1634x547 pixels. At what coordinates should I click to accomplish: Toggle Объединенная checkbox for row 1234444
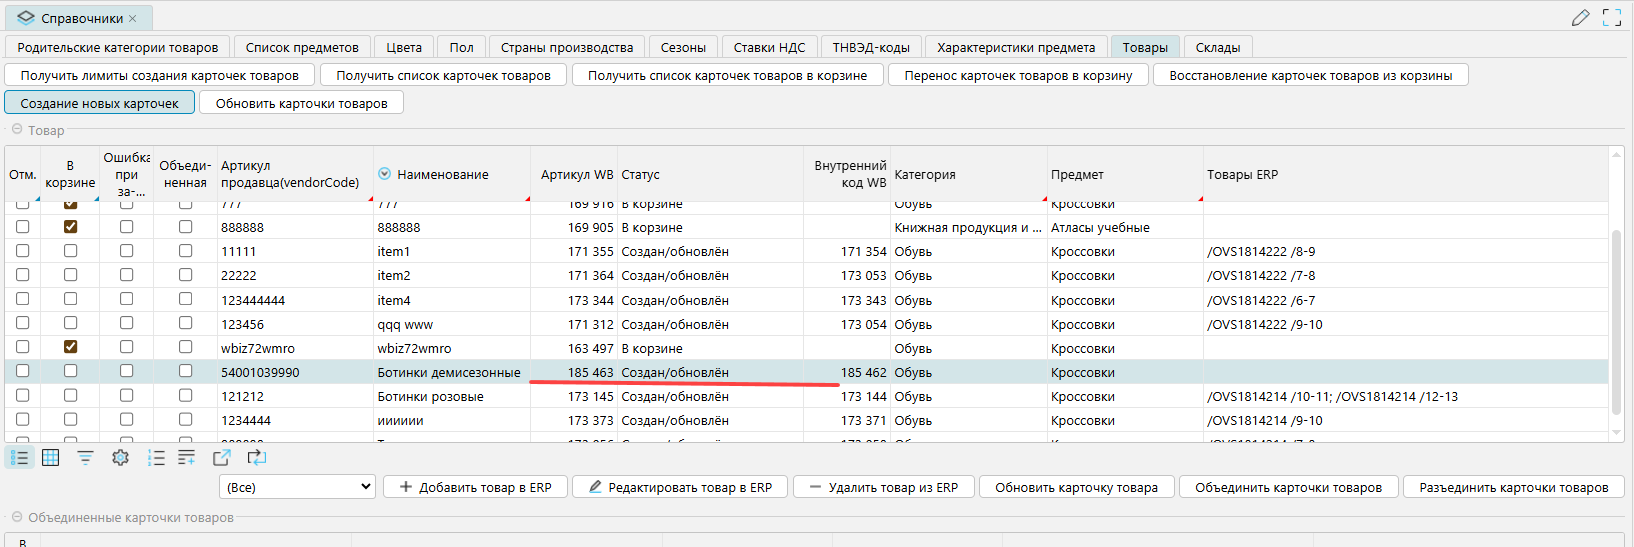tap(185, 419)
